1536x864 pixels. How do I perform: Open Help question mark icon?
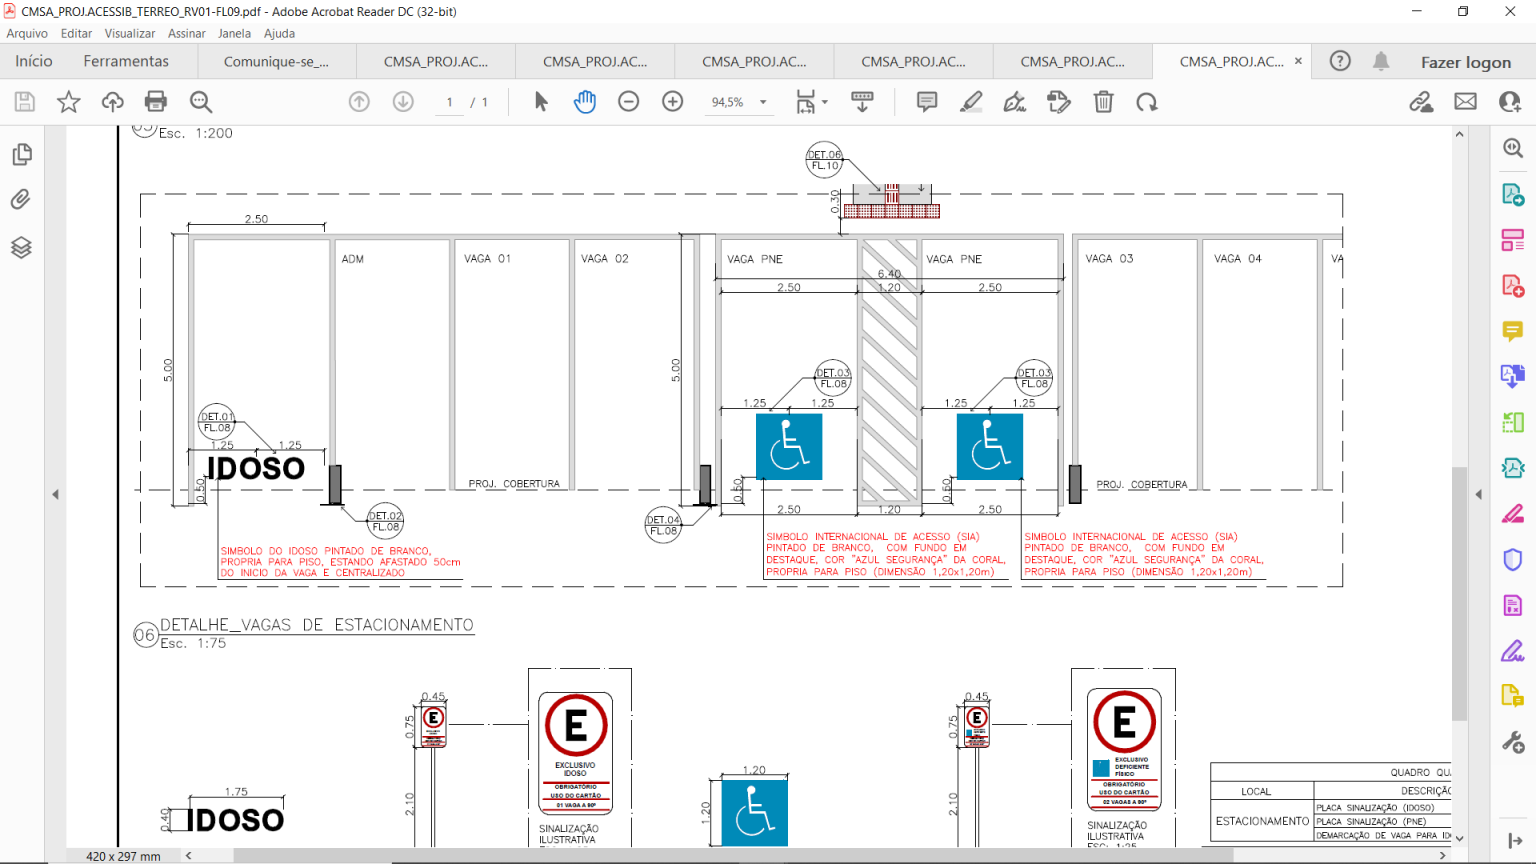(1340, 61)
